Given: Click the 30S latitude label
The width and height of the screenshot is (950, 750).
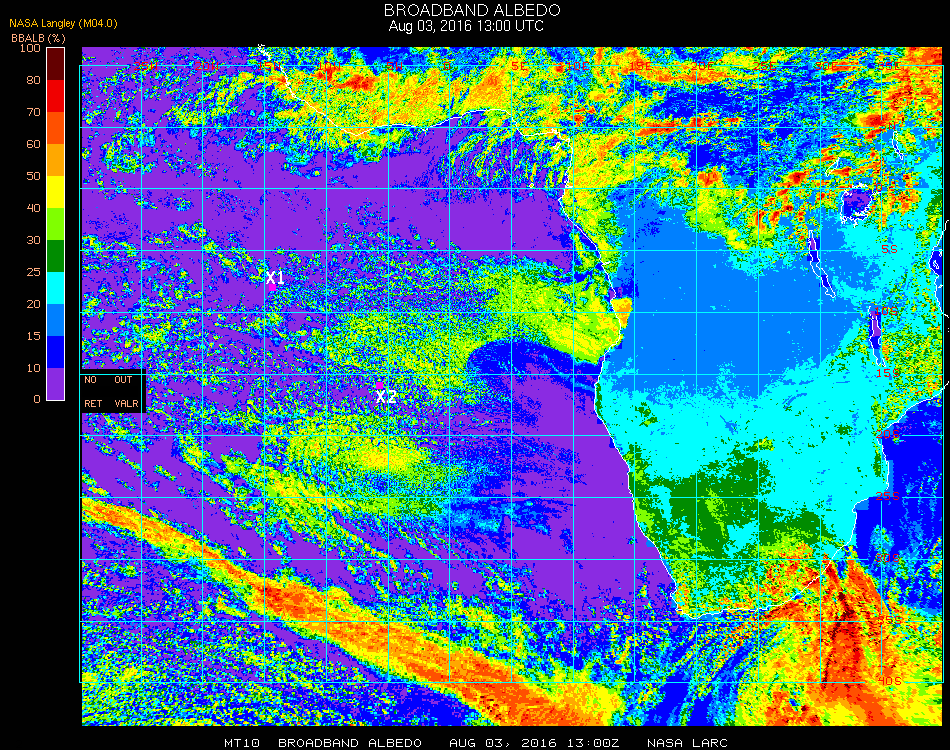Looking at the screenshot, I should coord(888,558).
